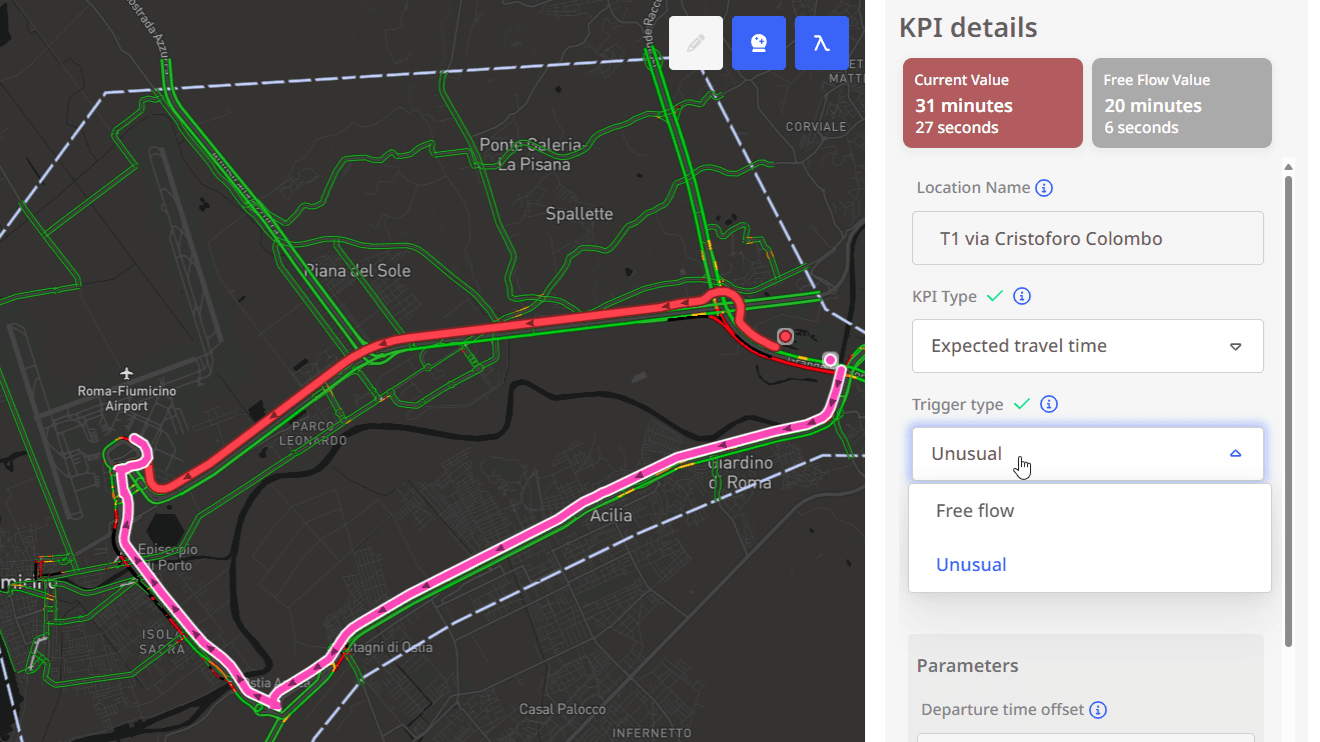Image resolution: width=1320 pixels, height=742 pixels.
Task: Choose Free flow from the dropdown list
Action: click(x=975, y=511)
